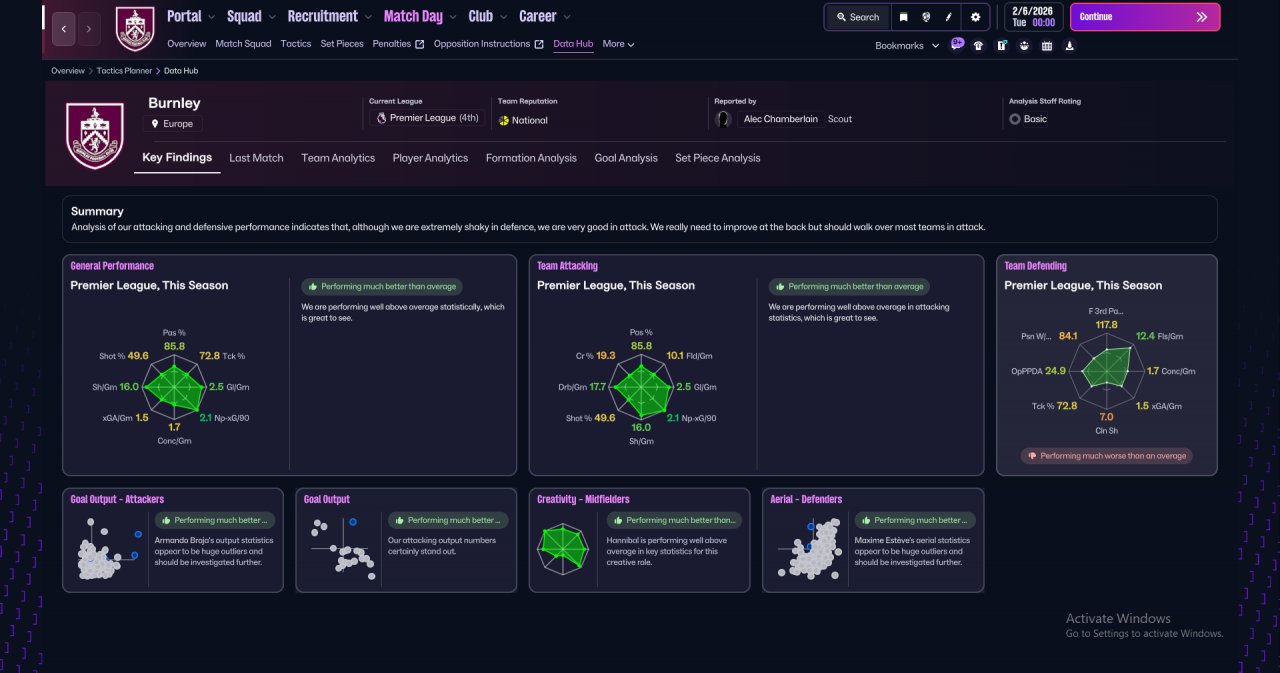Screen dimensions: 1280x673
Task: Expand the Career menu
Action: click(x=545, y=16)
